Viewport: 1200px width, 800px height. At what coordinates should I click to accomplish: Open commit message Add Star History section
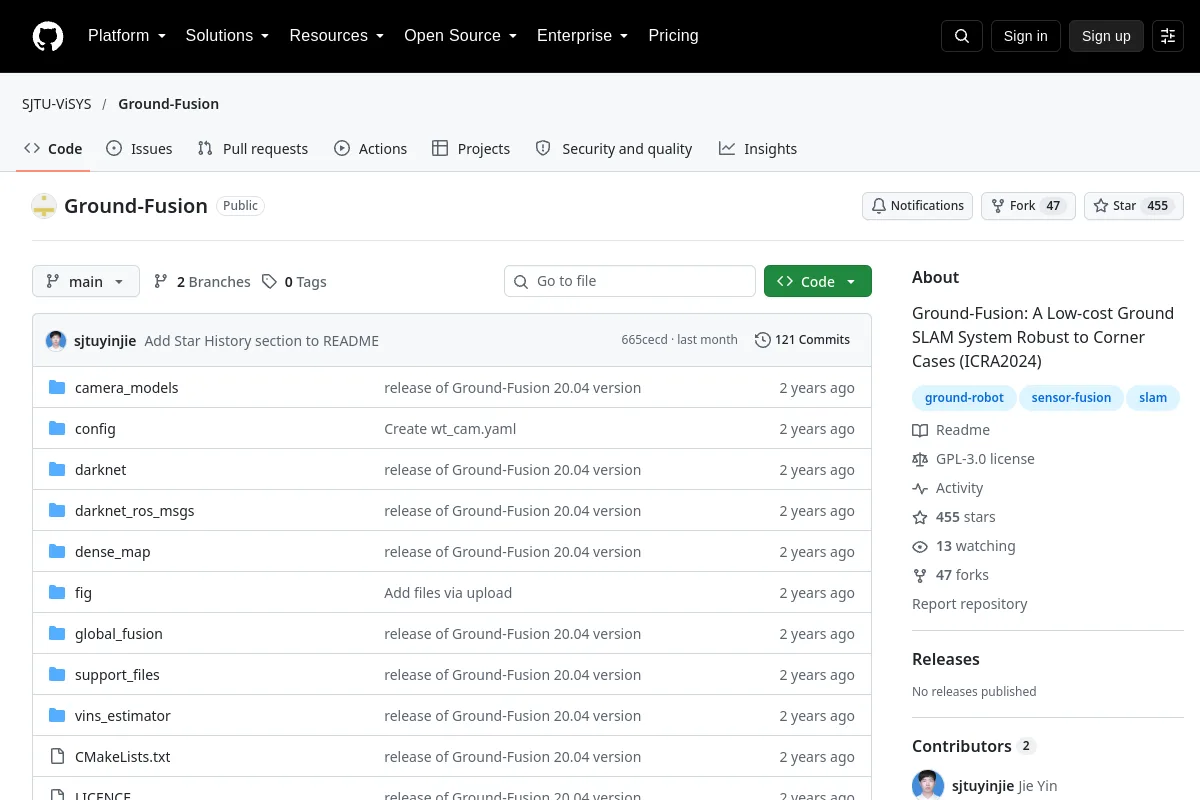[x=262, y=341]
